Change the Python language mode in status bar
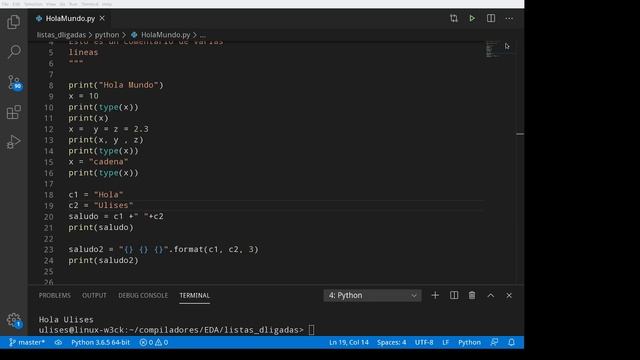 click(469, 342)
